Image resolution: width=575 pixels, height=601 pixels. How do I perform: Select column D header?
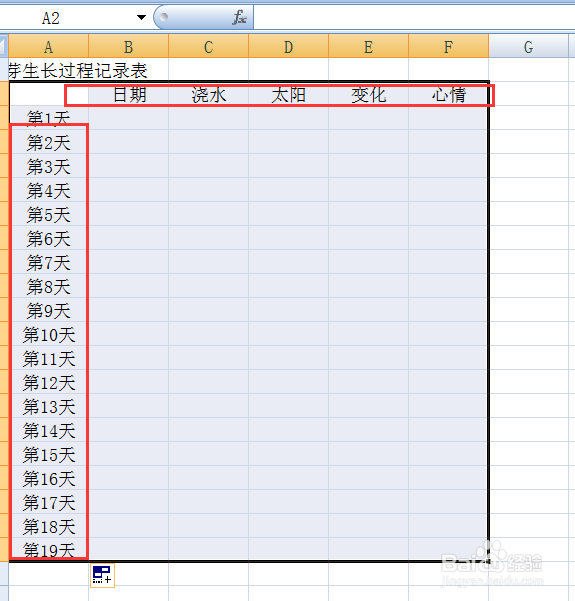(x=289, y=47)
